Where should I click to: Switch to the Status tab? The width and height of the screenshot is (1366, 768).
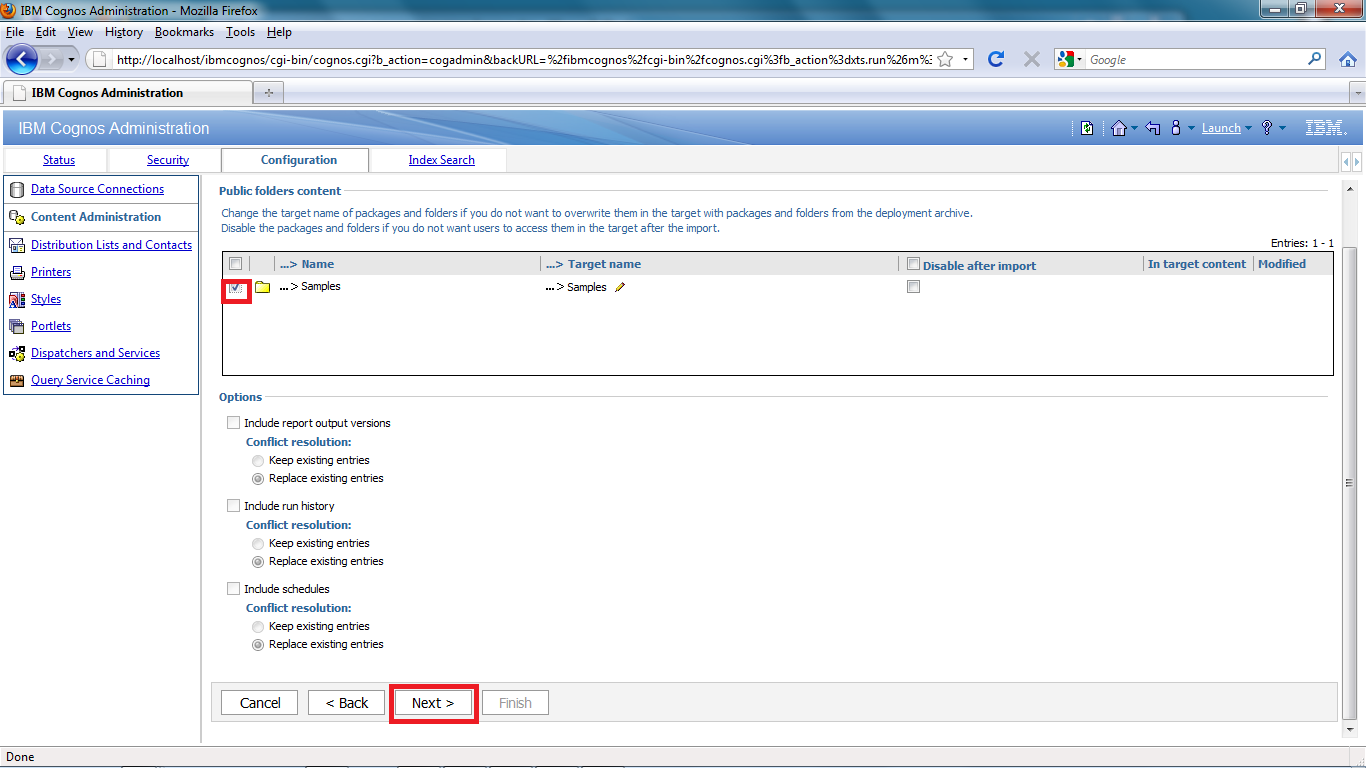point(59,160)
